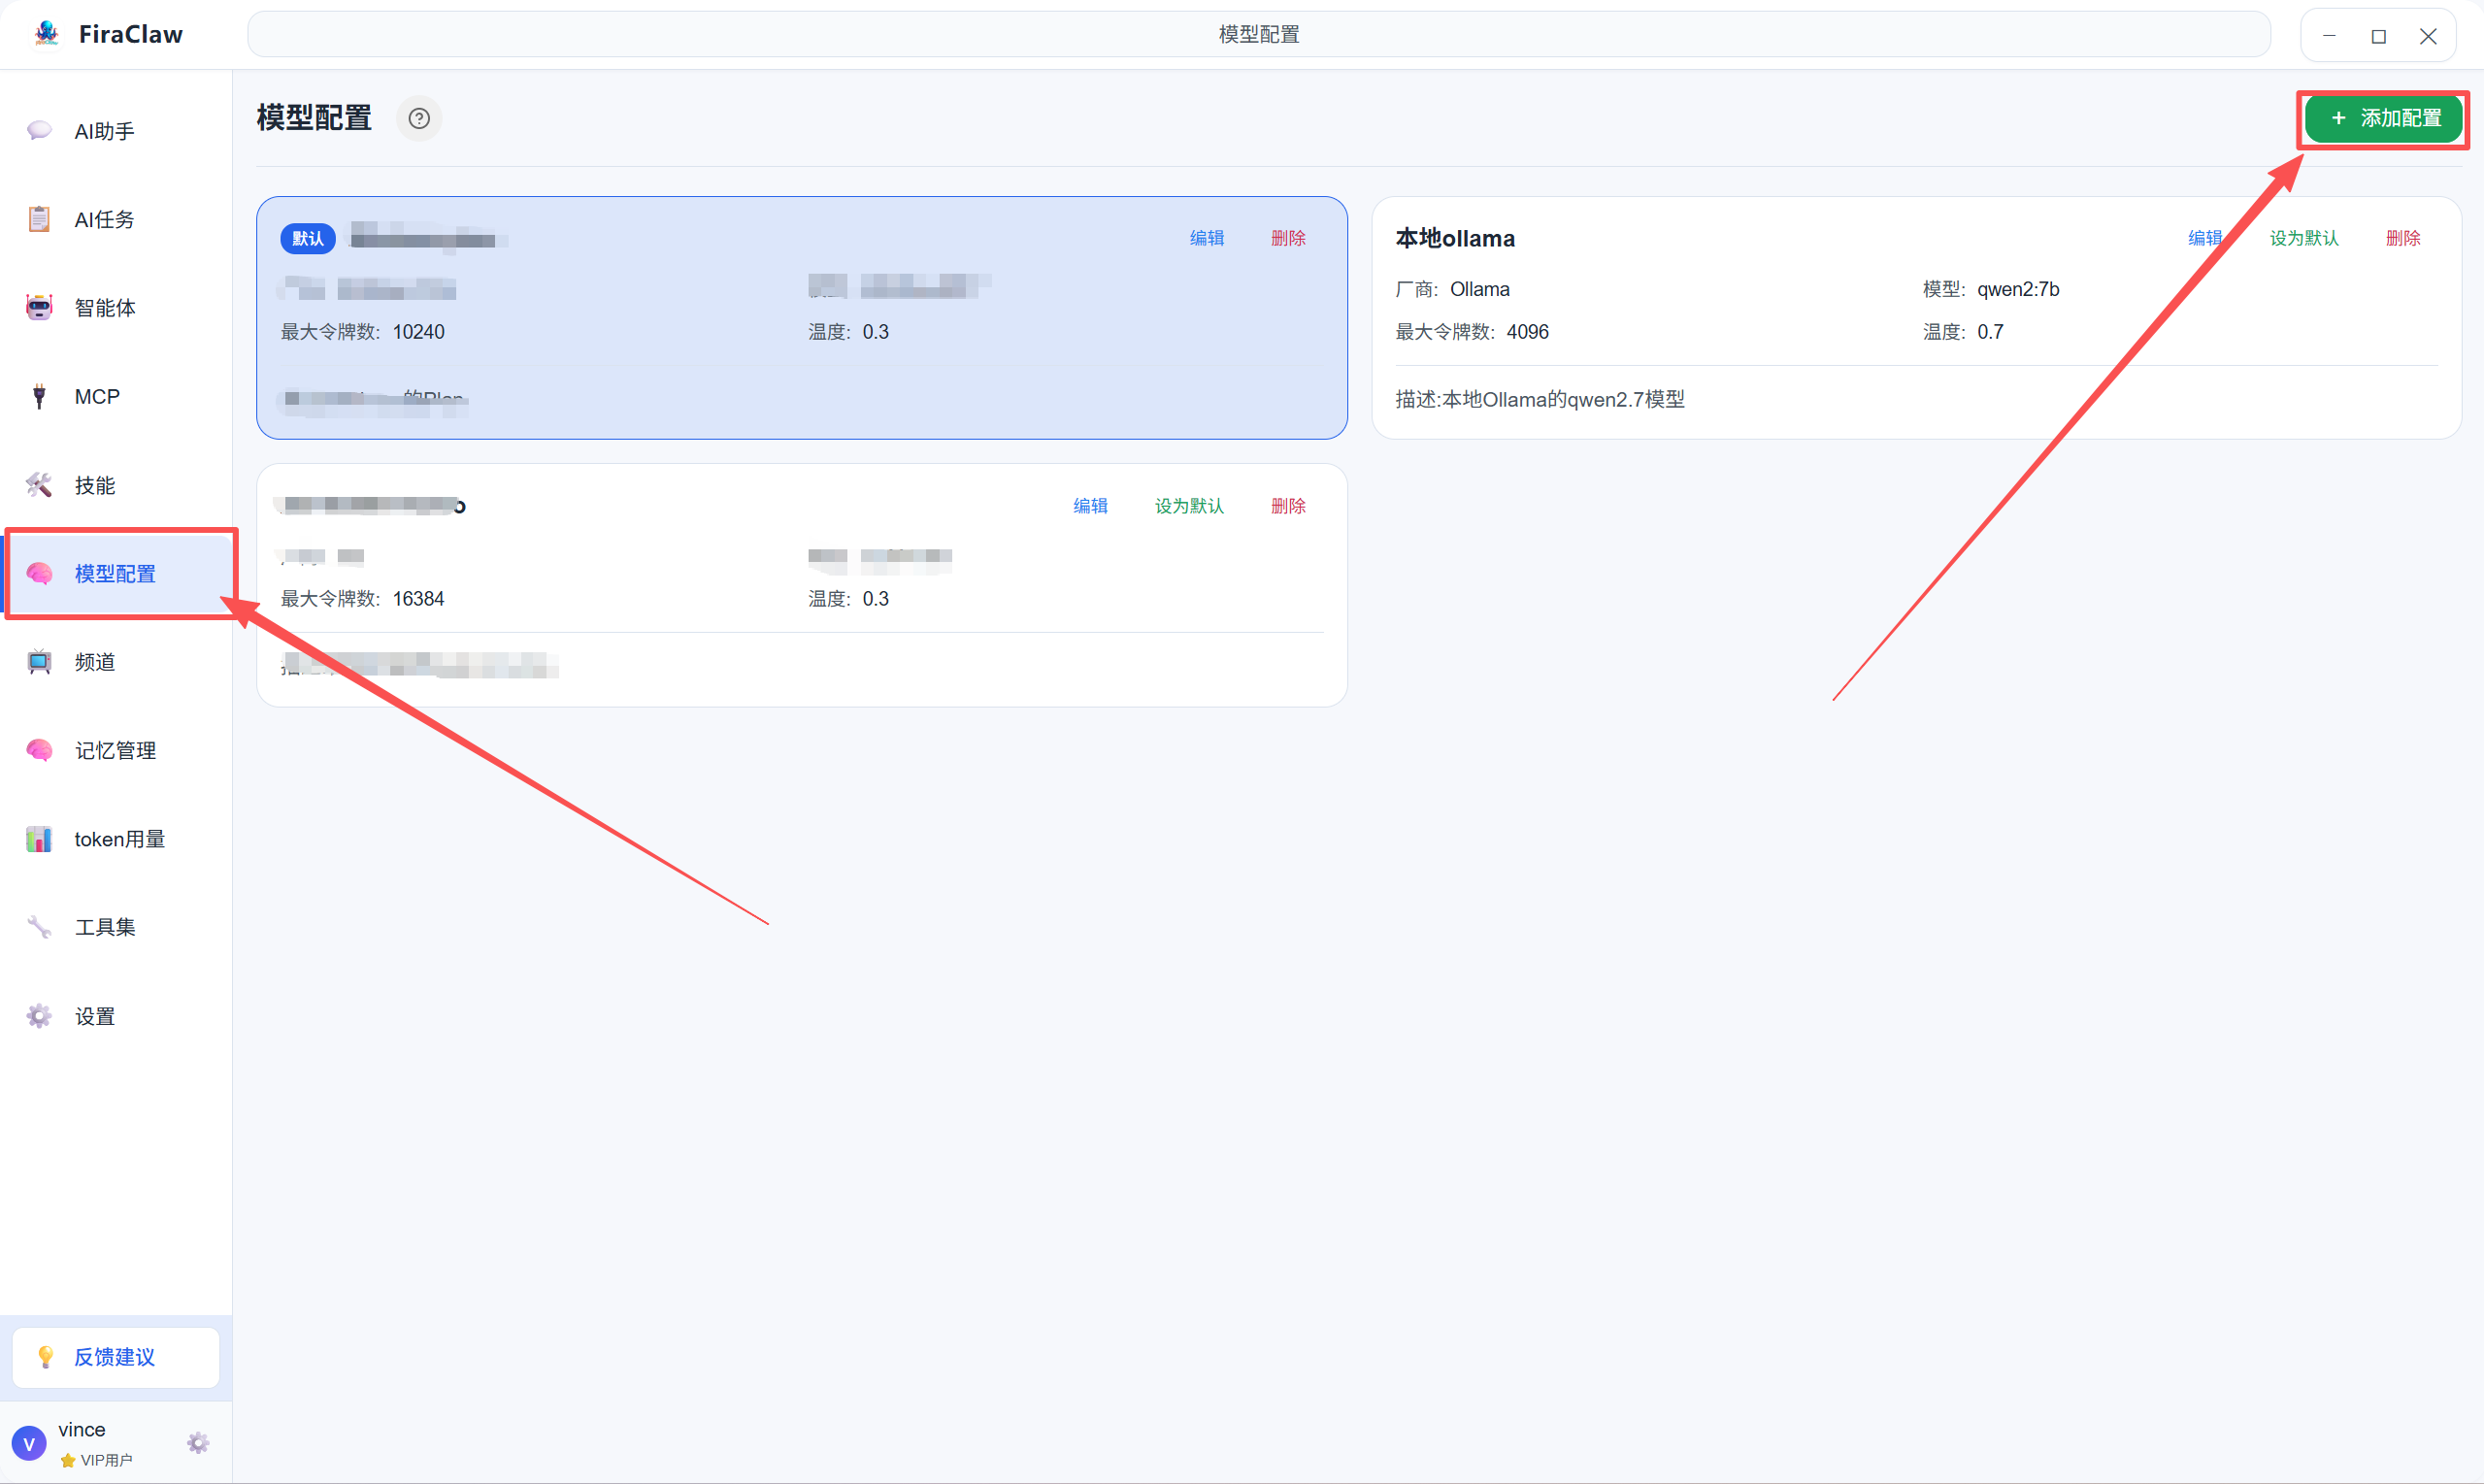
Task: Click the 默认 badge on first card
Action: (x=308, y=238)
